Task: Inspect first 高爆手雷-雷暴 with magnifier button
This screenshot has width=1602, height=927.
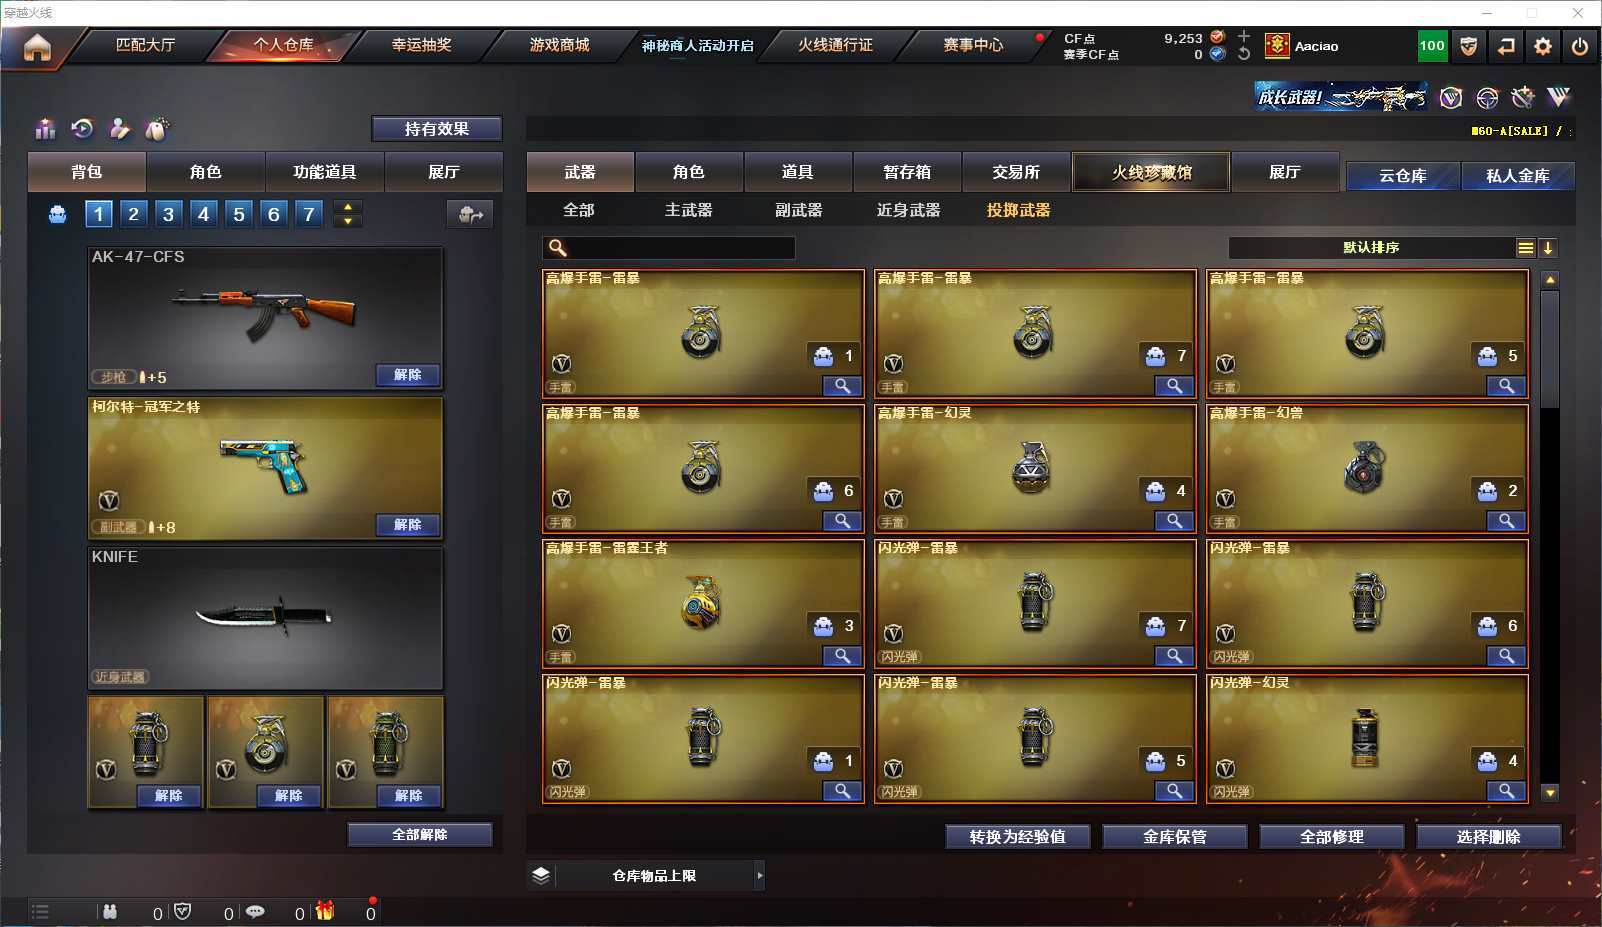Action: pos(842,386)
